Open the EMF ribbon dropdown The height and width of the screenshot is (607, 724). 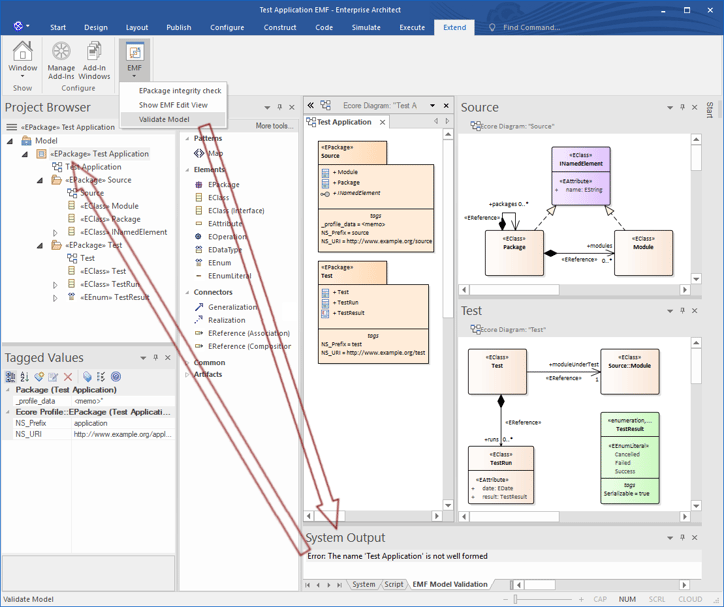[x=134, y=59]
